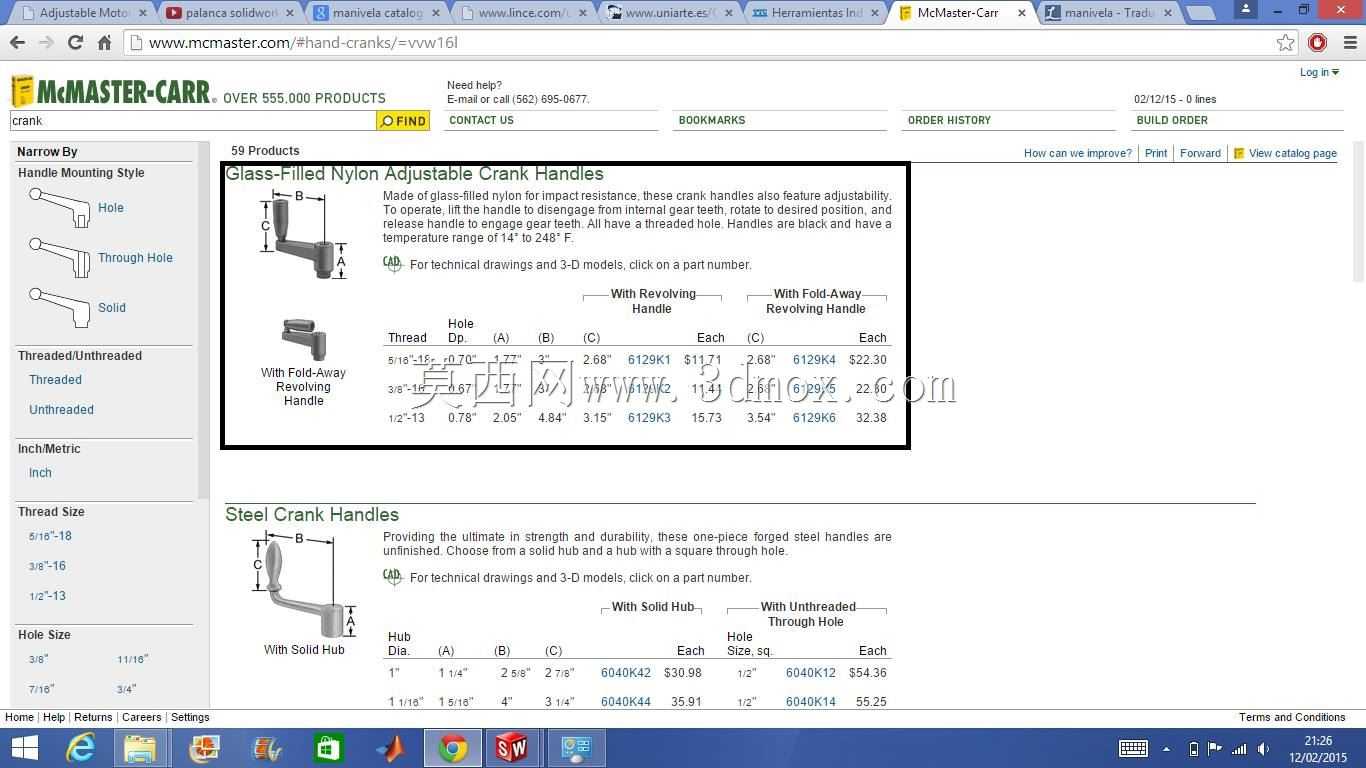Image resolution: width=1366 pixels, height=768 pixels.
Task: Click the search field containing "crank"
Action: [x=193, y=121]
